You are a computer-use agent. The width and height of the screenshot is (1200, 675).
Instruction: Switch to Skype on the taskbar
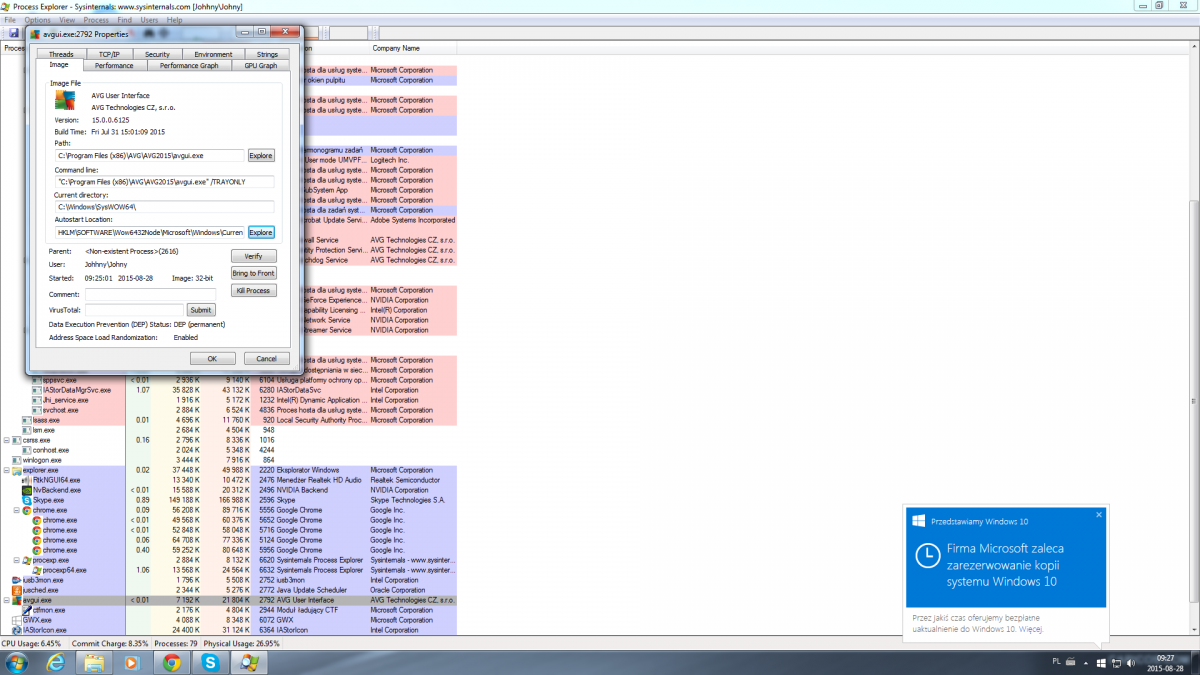point(212,662)
